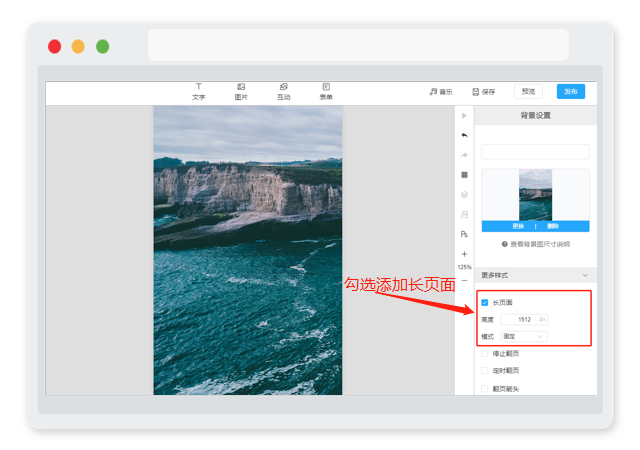The height and width of the screenshot is (450, 640).
Task: Open the 查看背景图尺寸说明 link
Action: point(540,244)
